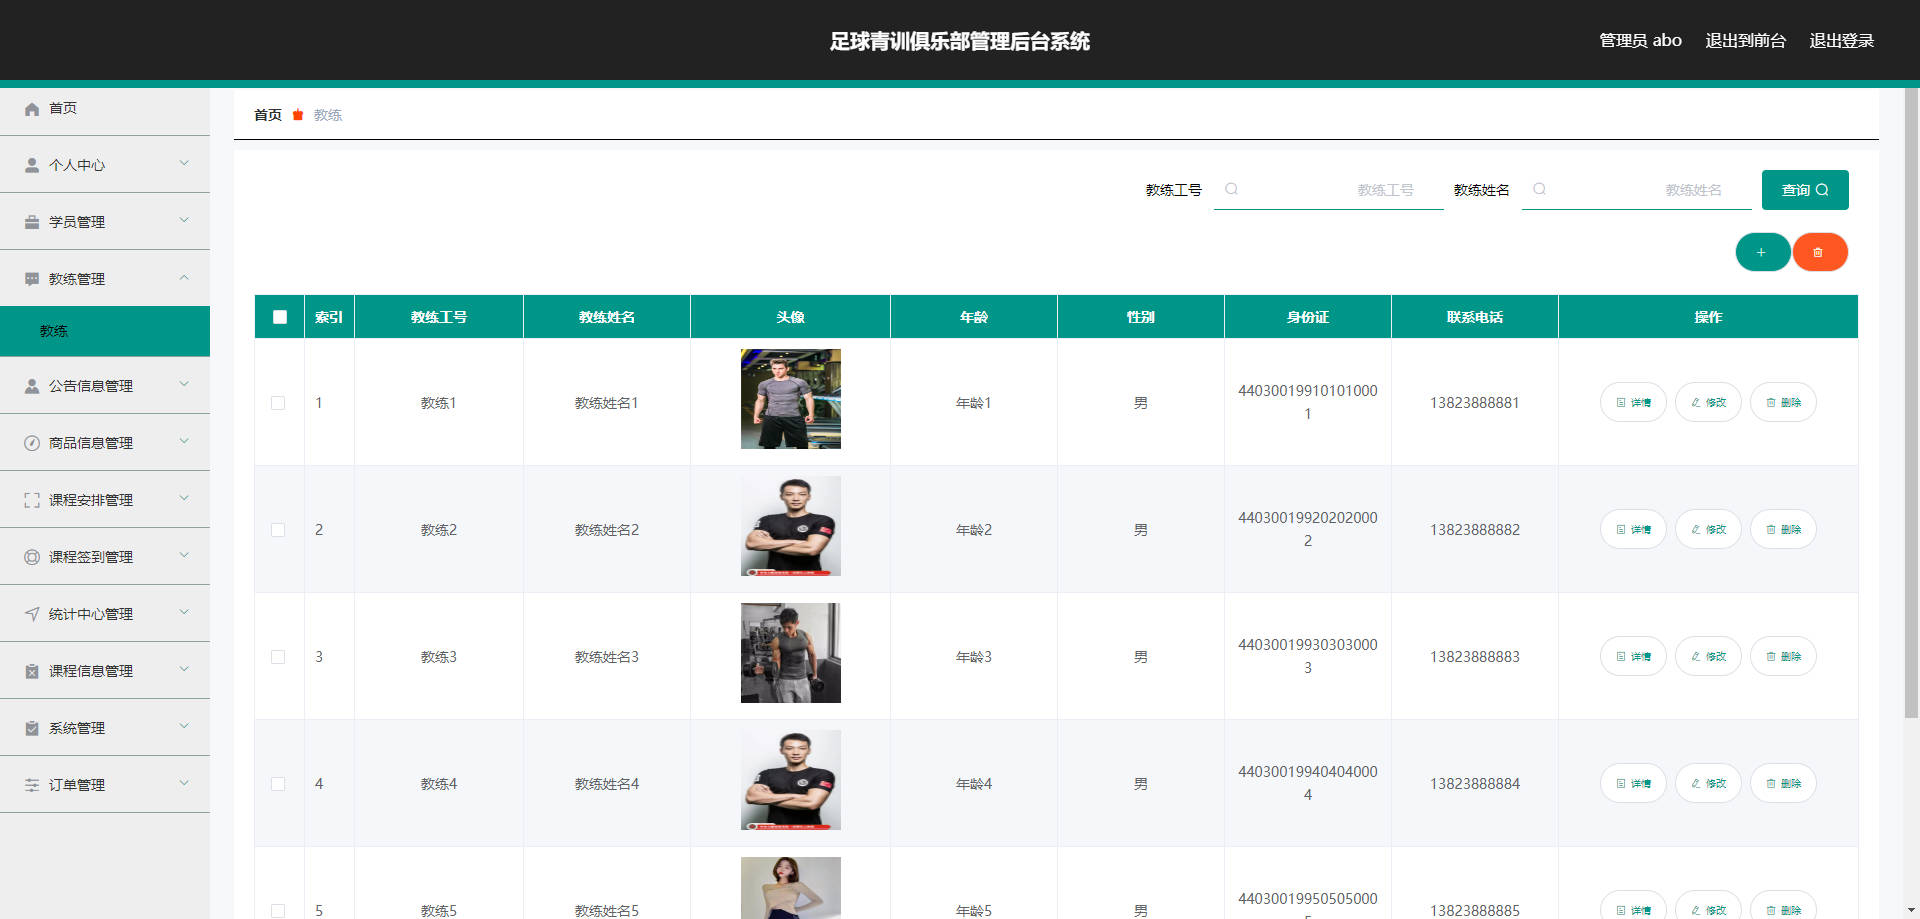Click 首页 in the breadcrumb
This screenshot has height=919, width=1920.
pyautogui.click(x=268, y=115)
